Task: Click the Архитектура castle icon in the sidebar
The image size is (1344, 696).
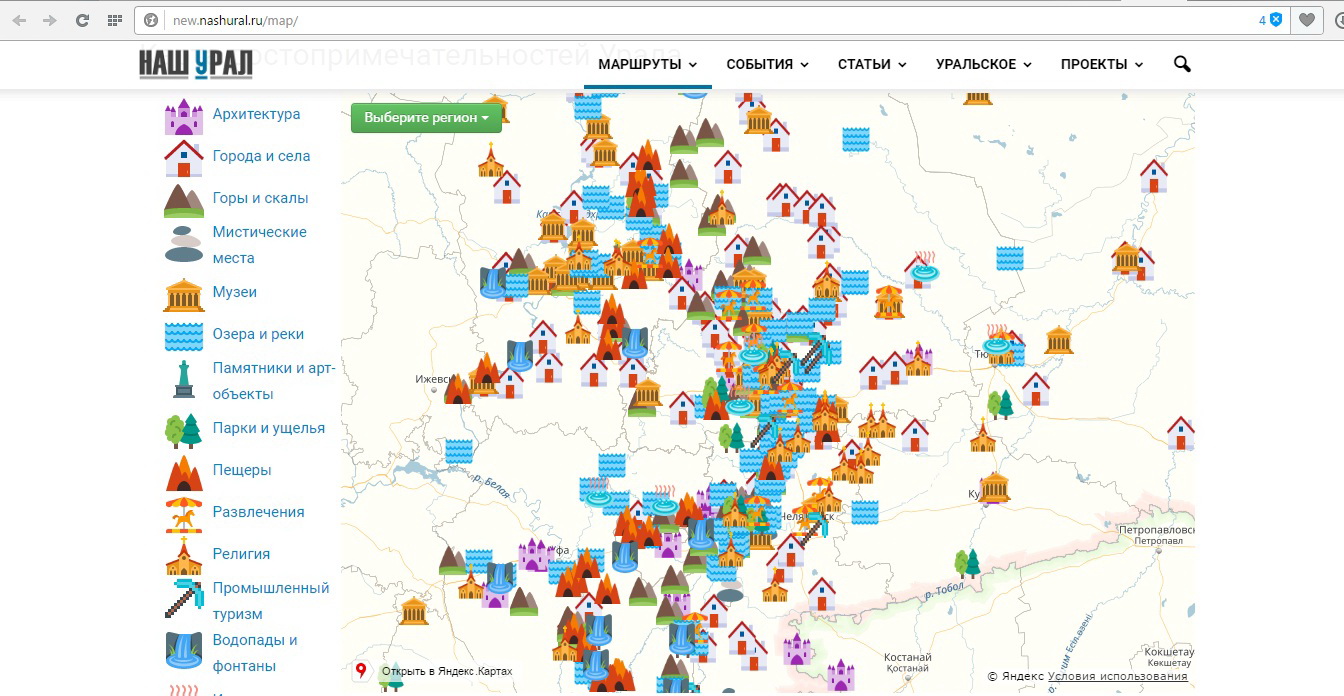Action: coord(184,116)
